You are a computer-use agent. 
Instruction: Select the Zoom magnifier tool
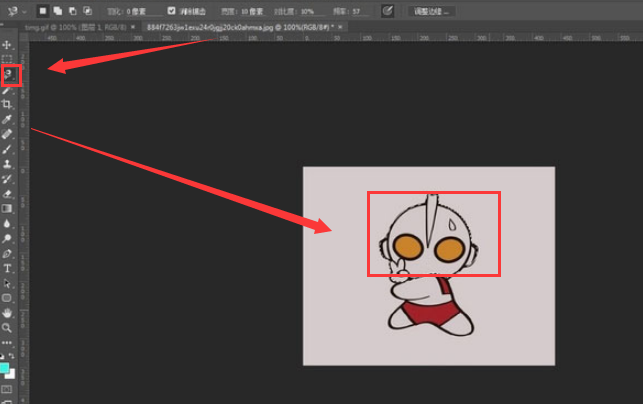(x=7, y=327)
